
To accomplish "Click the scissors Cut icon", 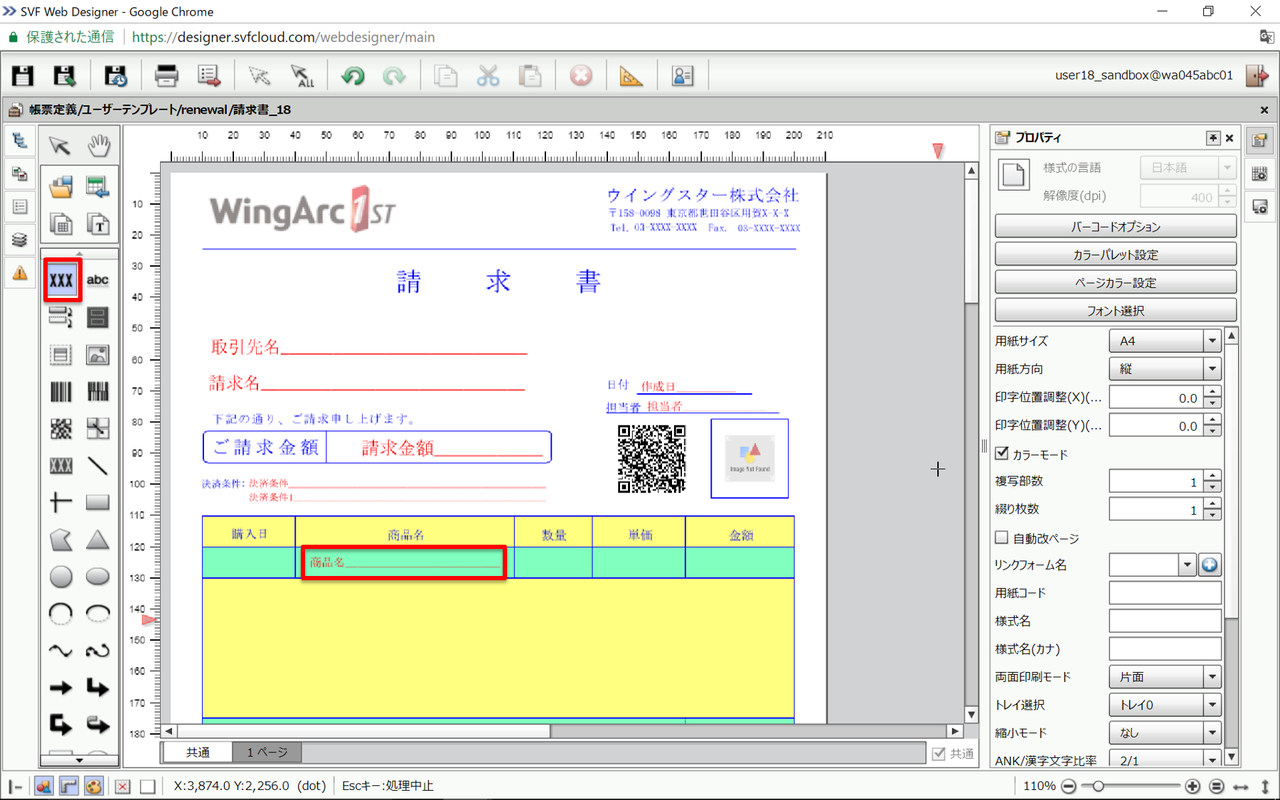I will 487,76.
